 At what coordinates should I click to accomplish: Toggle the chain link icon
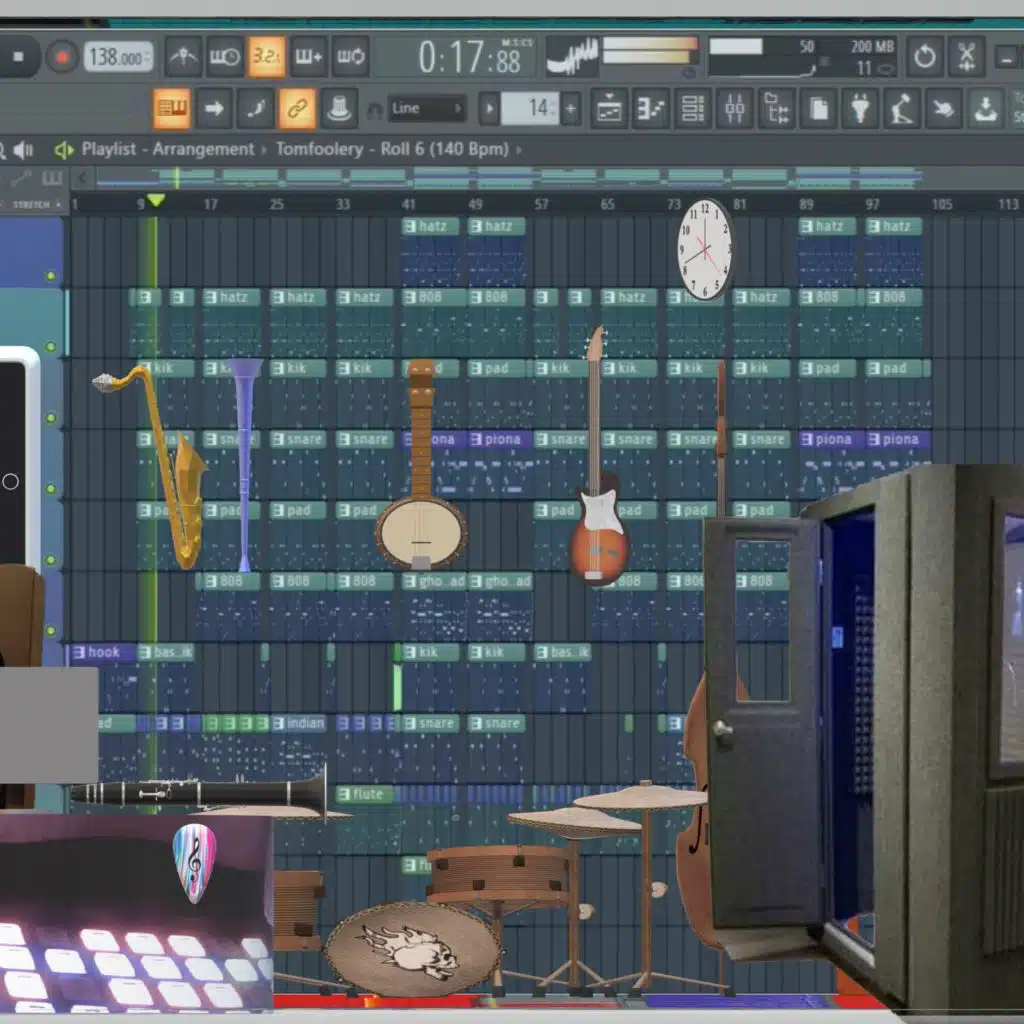(x=297, y=108)
